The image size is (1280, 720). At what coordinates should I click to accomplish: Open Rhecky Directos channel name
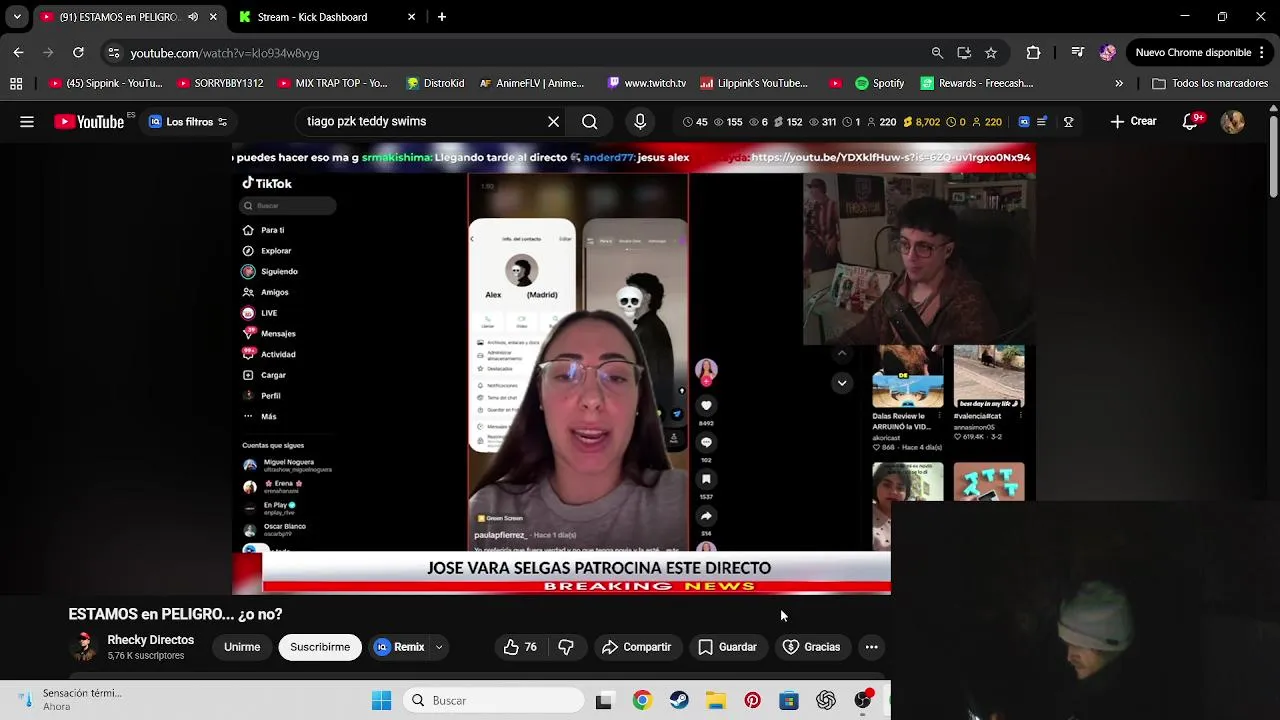click(x=151, y=640)
